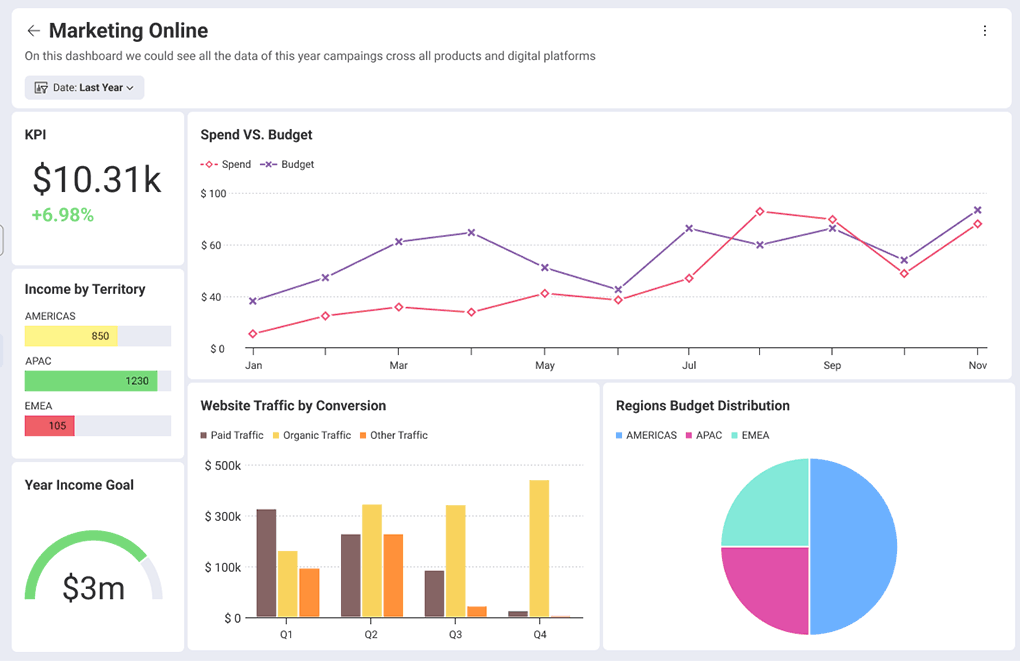Click the Q3 Paid Traffic brown bar

click(436, 595)
